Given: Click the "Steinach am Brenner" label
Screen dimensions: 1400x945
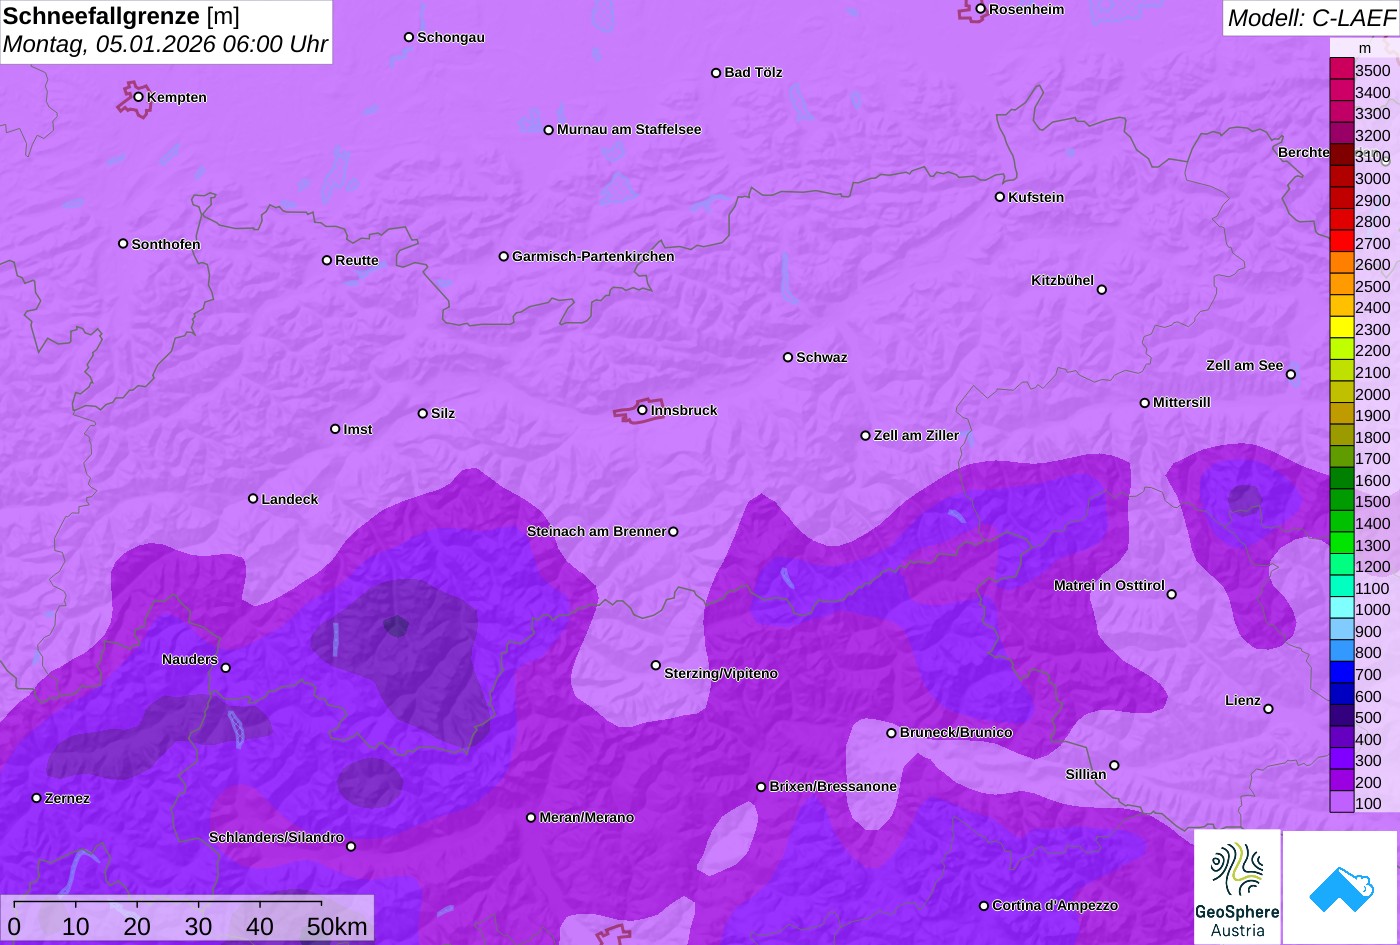Looking at the screenshot, I should click(x=596, y=531).
